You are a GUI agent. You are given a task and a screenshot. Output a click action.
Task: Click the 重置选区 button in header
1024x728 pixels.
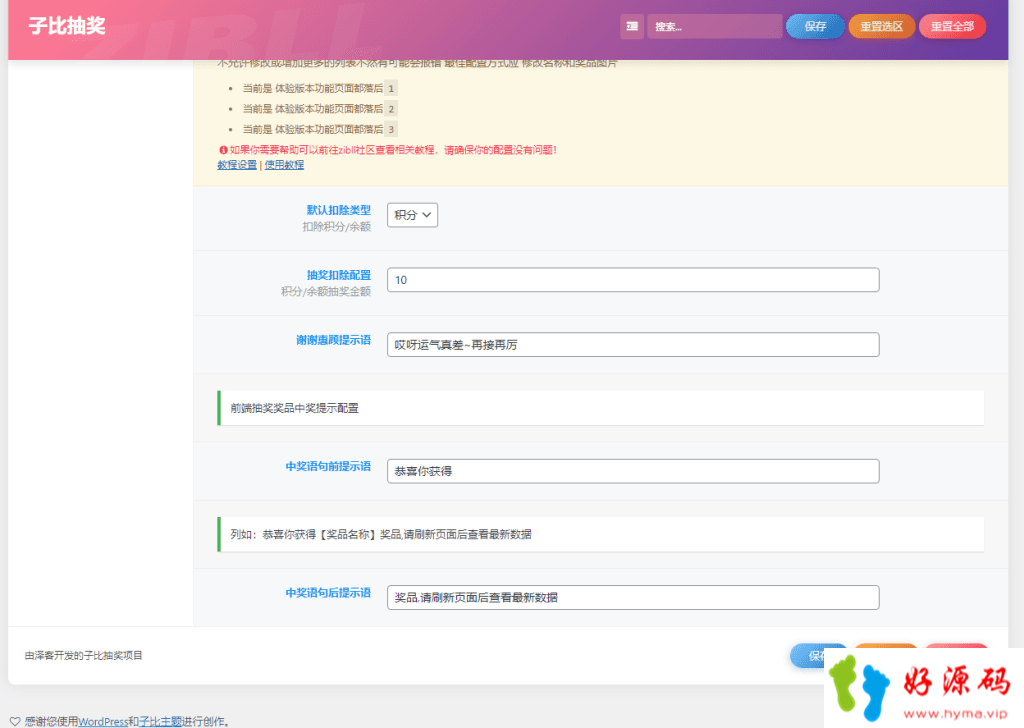coord(882,27)
